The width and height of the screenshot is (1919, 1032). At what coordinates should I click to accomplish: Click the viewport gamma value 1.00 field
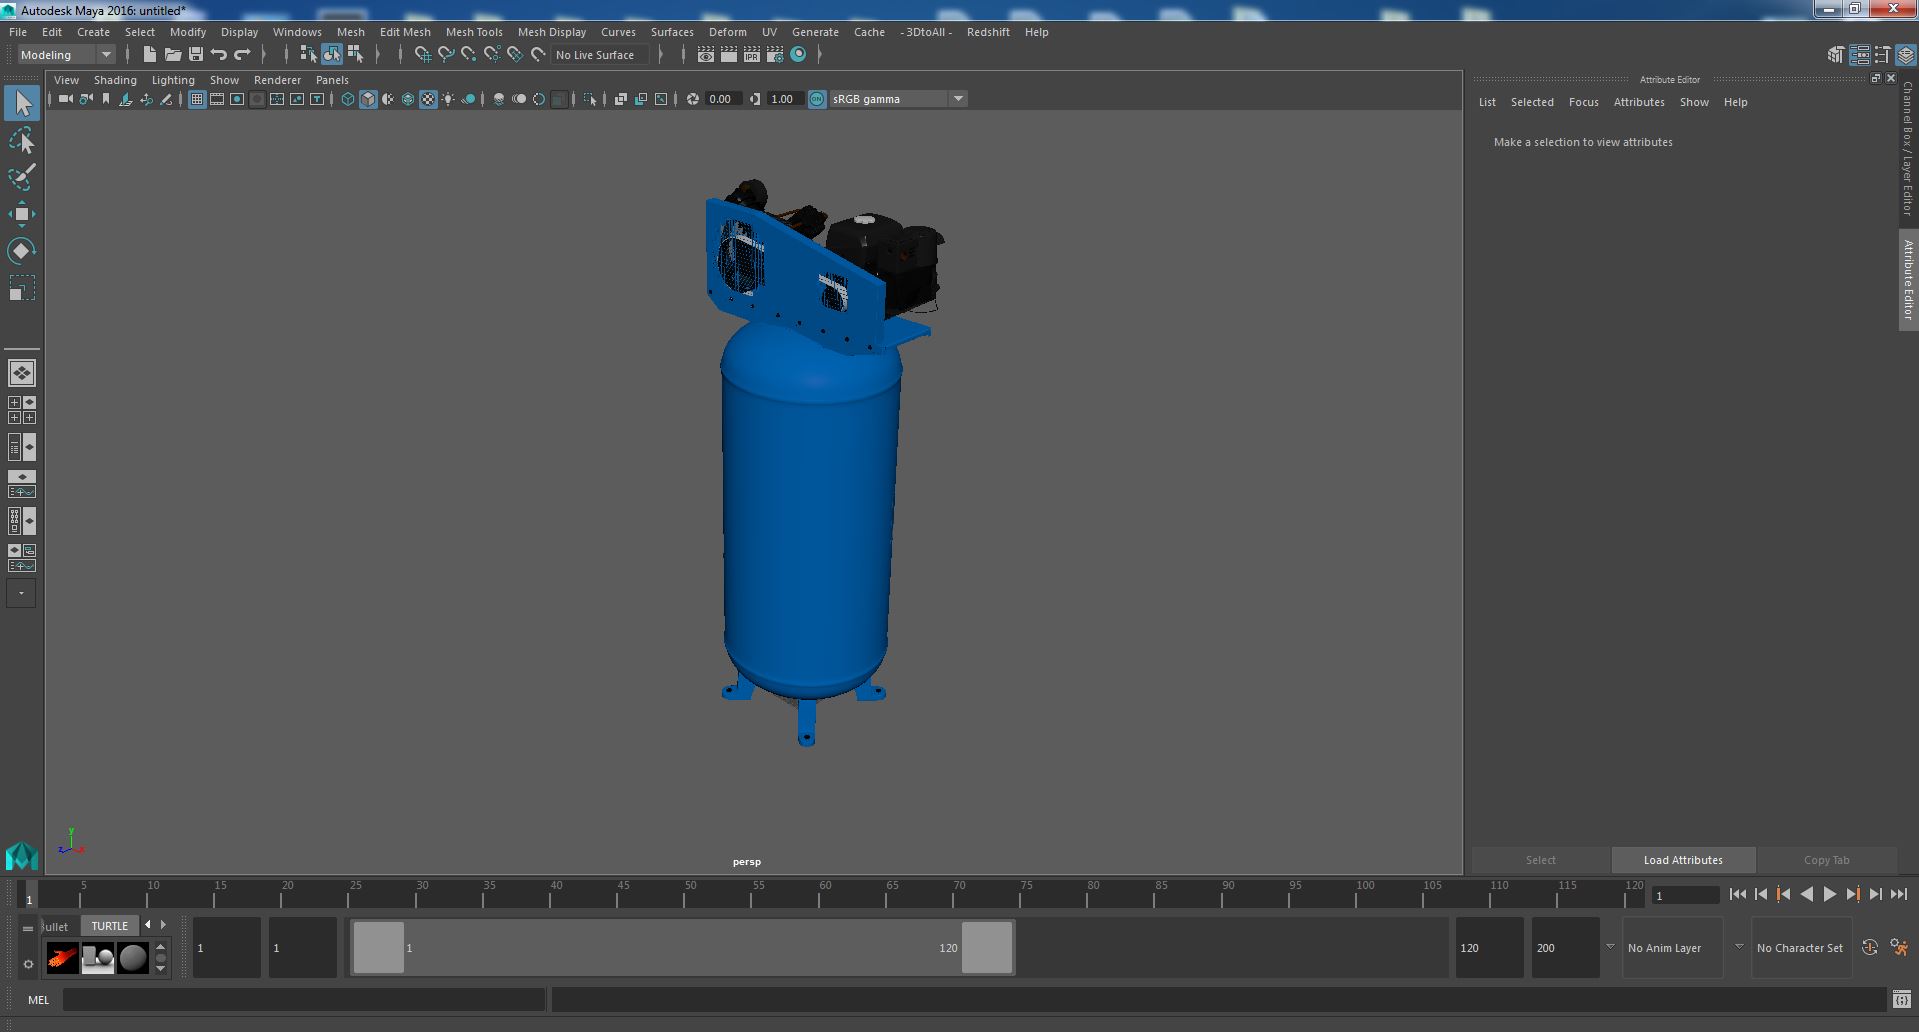click(783, 99)
